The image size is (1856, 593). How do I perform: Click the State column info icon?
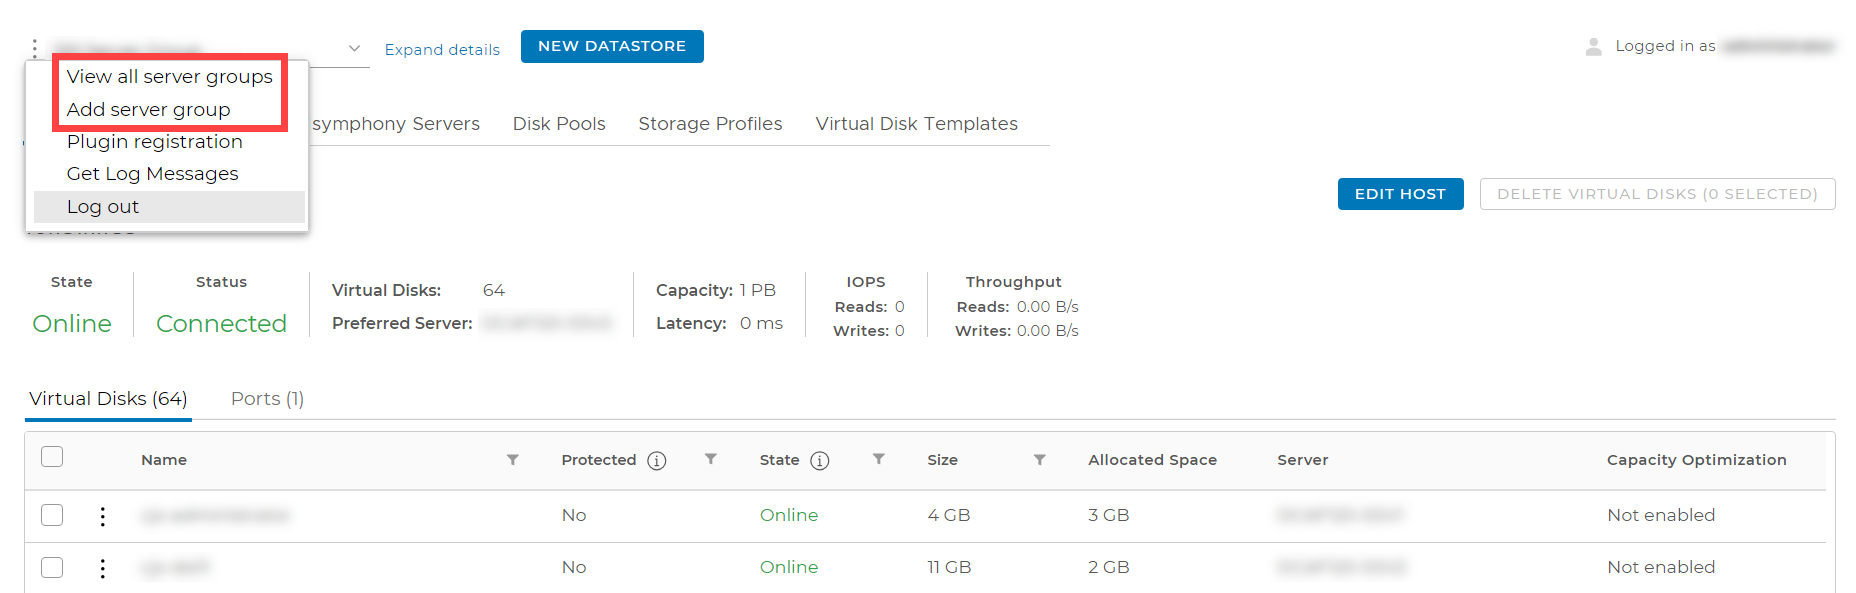[x=820, y=460]
